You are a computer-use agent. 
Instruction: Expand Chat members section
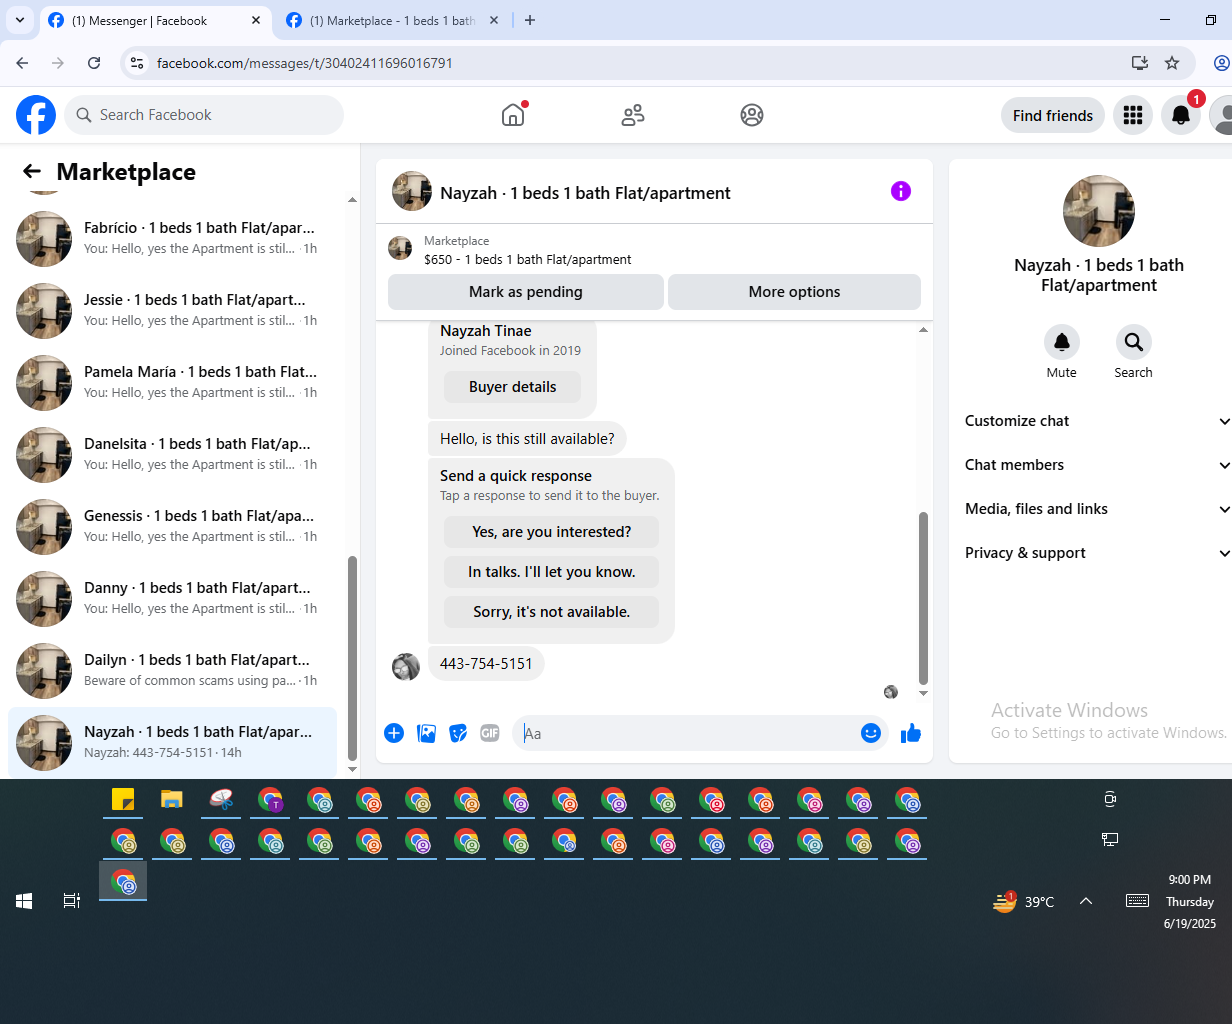1098,465
